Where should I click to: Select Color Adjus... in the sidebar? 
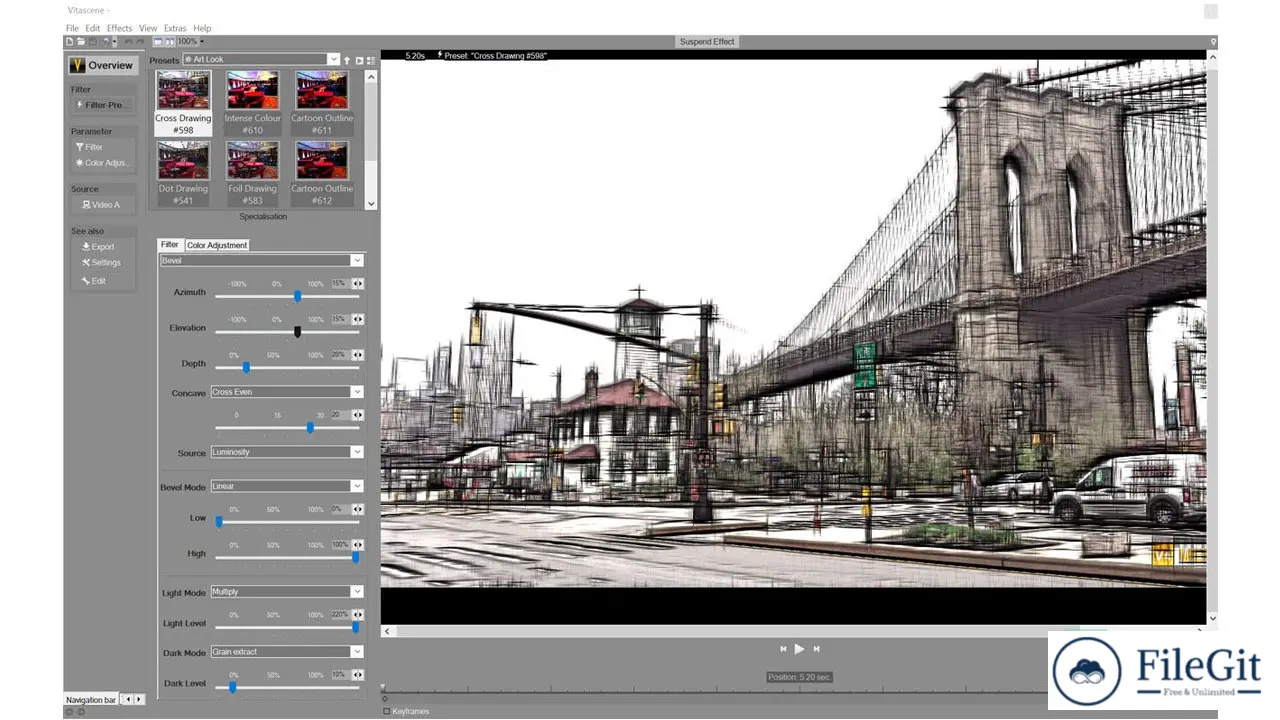[102, 163]
